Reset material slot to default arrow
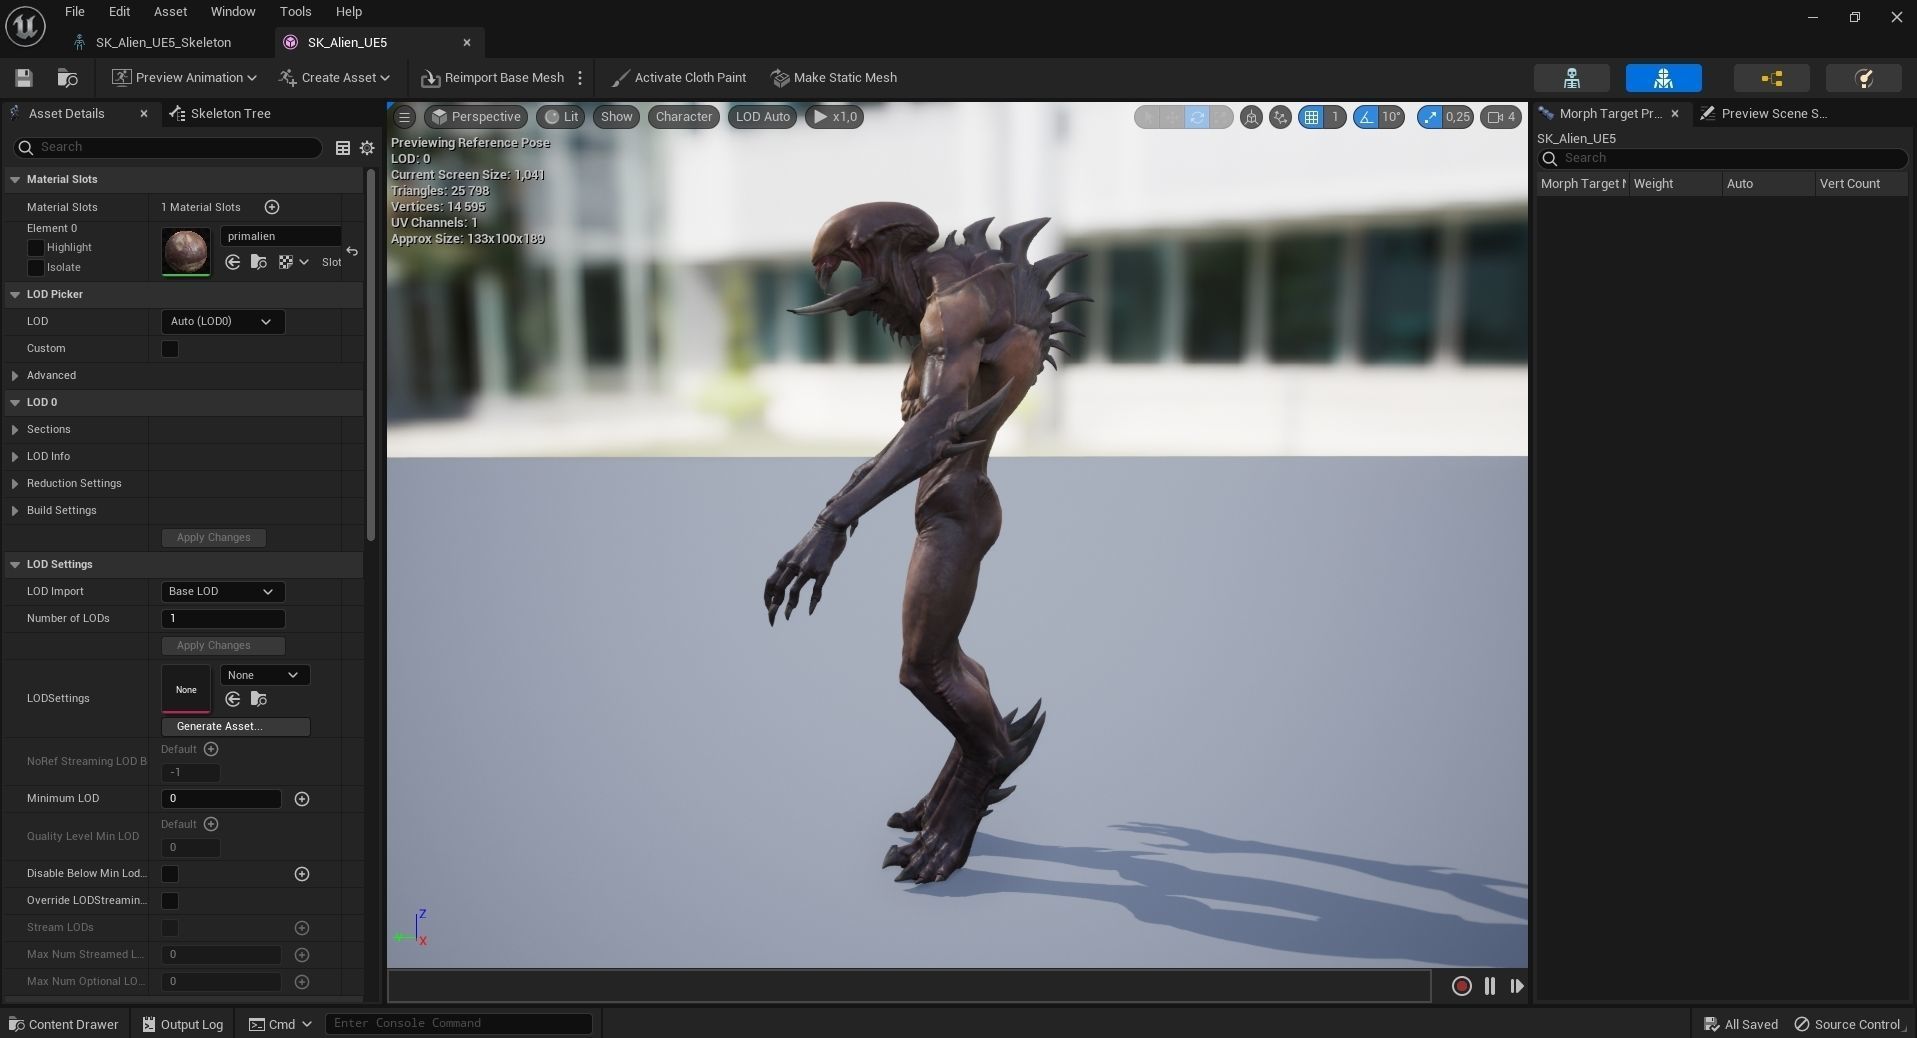 (x=352, y=251)
